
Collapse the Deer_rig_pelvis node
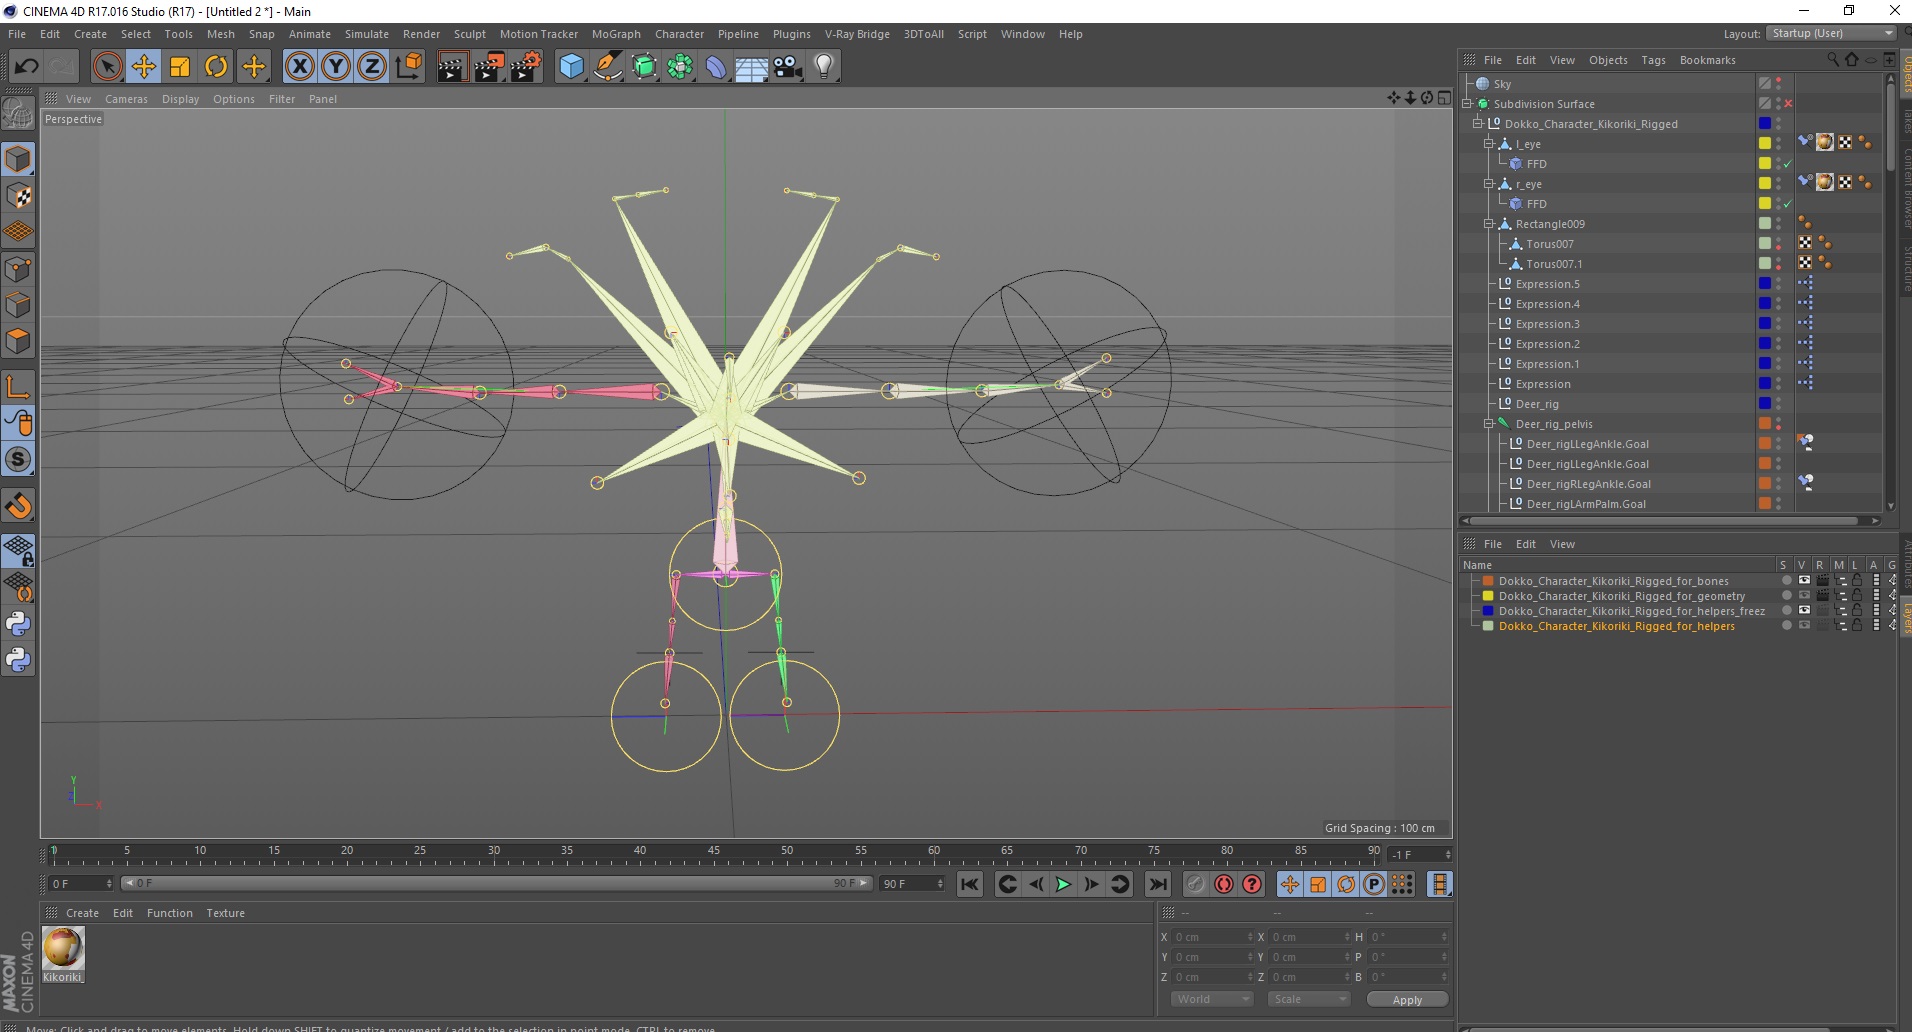pyautogui.click(x=1488, y=424)
